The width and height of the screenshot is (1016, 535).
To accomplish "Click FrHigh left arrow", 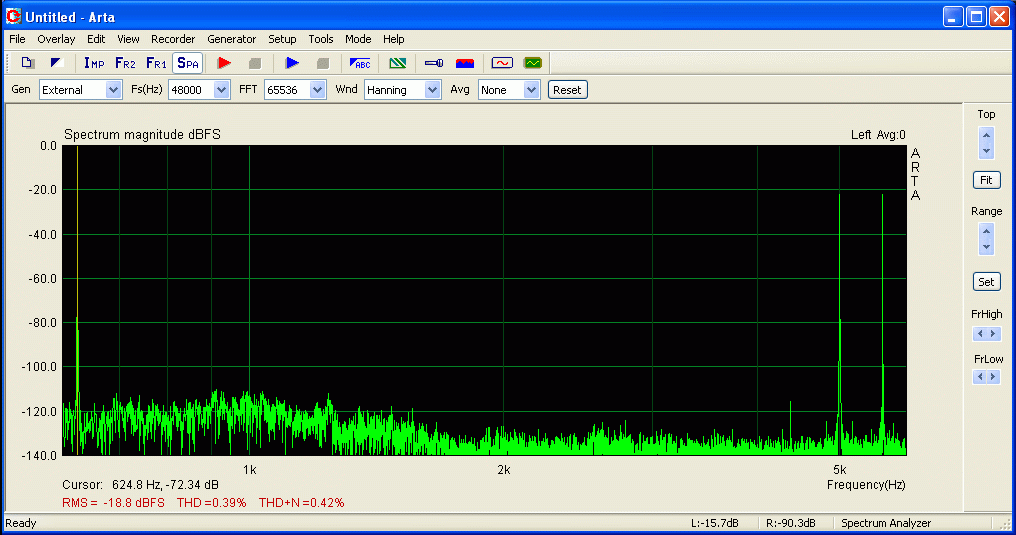I will [x=980, y=334].
